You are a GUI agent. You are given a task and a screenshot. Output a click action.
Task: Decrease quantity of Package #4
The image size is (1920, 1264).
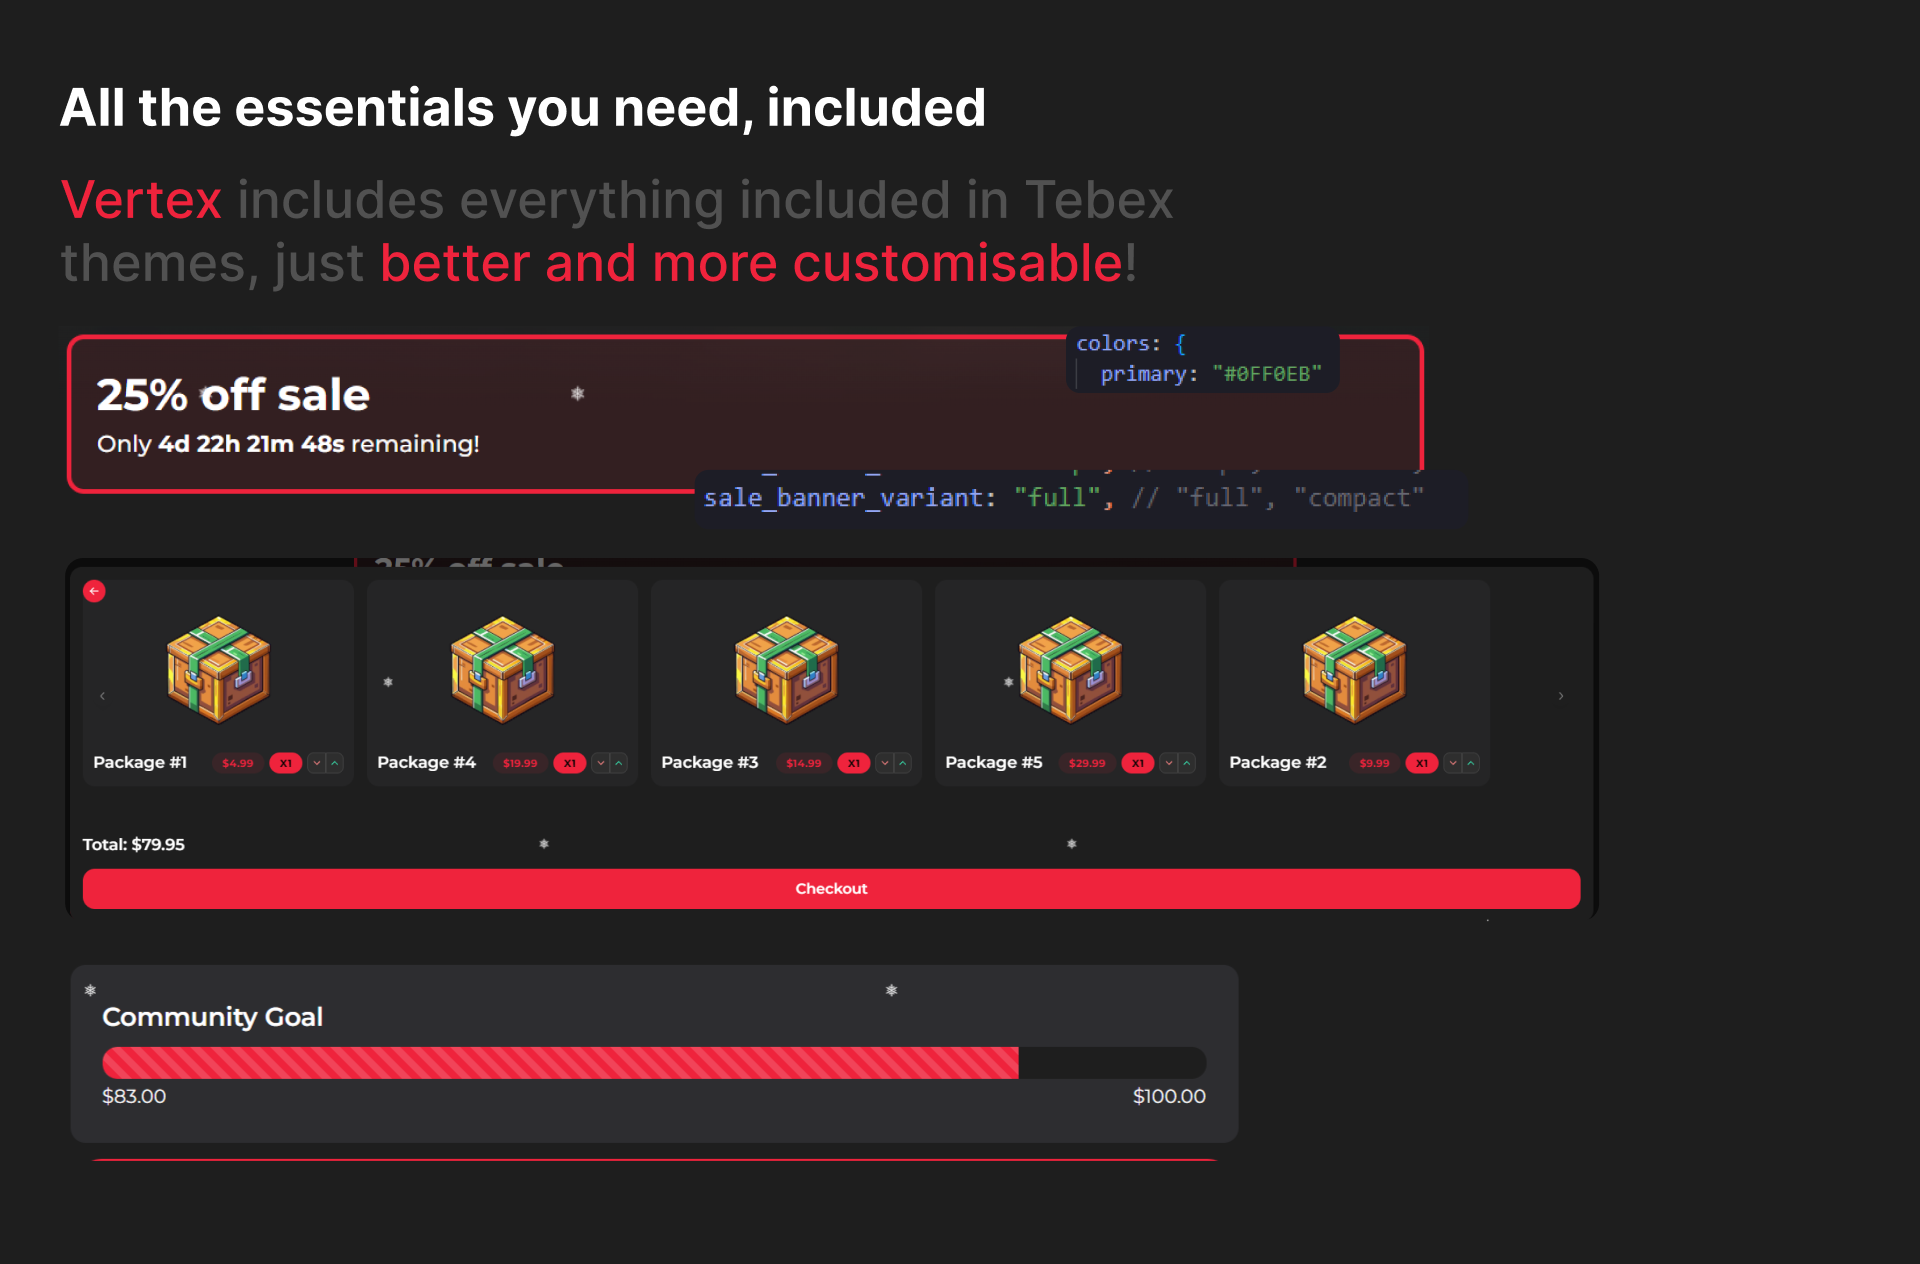[x=601, y=763]
